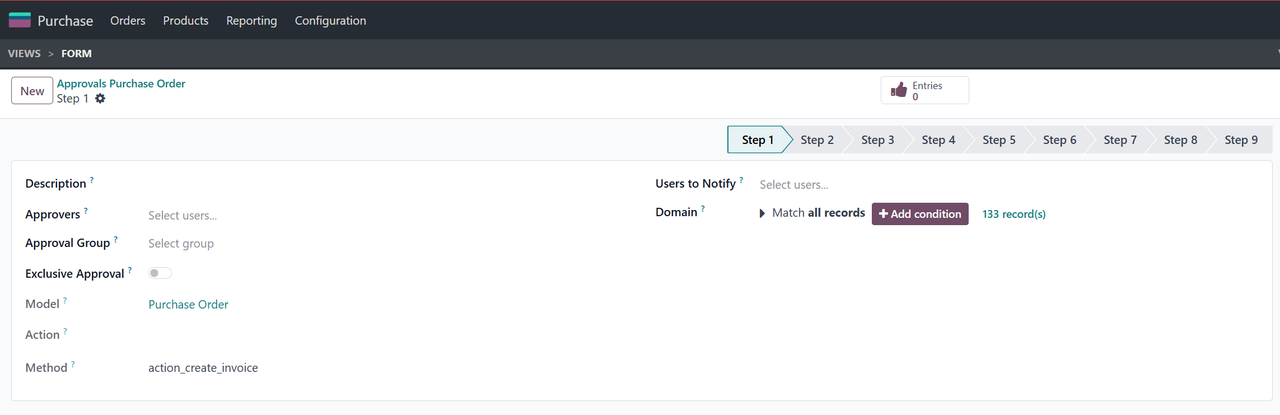The image size is (1280, 415).
Task: Click the help tooltip mark beside Model
Action: pos(65,300)
